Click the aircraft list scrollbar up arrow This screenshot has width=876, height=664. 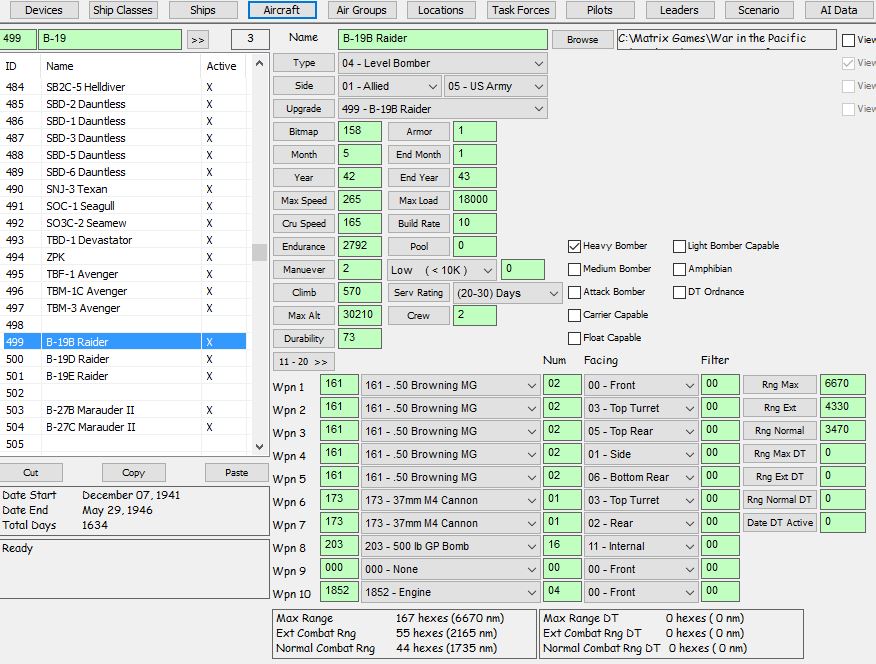coord(259,64)
